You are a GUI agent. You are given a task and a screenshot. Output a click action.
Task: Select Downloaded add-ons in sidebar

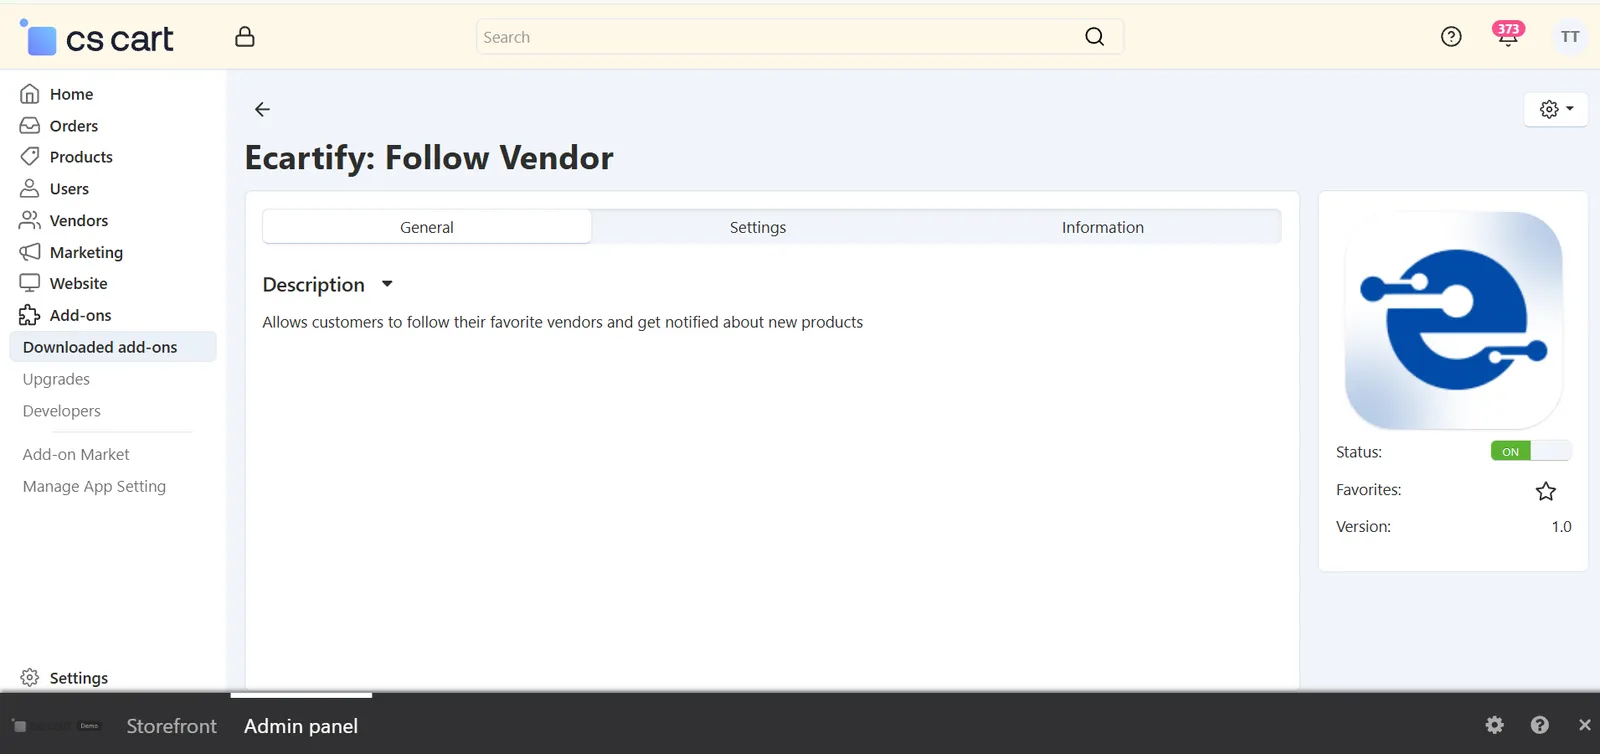pyautogui.click(x=113, y=347)
